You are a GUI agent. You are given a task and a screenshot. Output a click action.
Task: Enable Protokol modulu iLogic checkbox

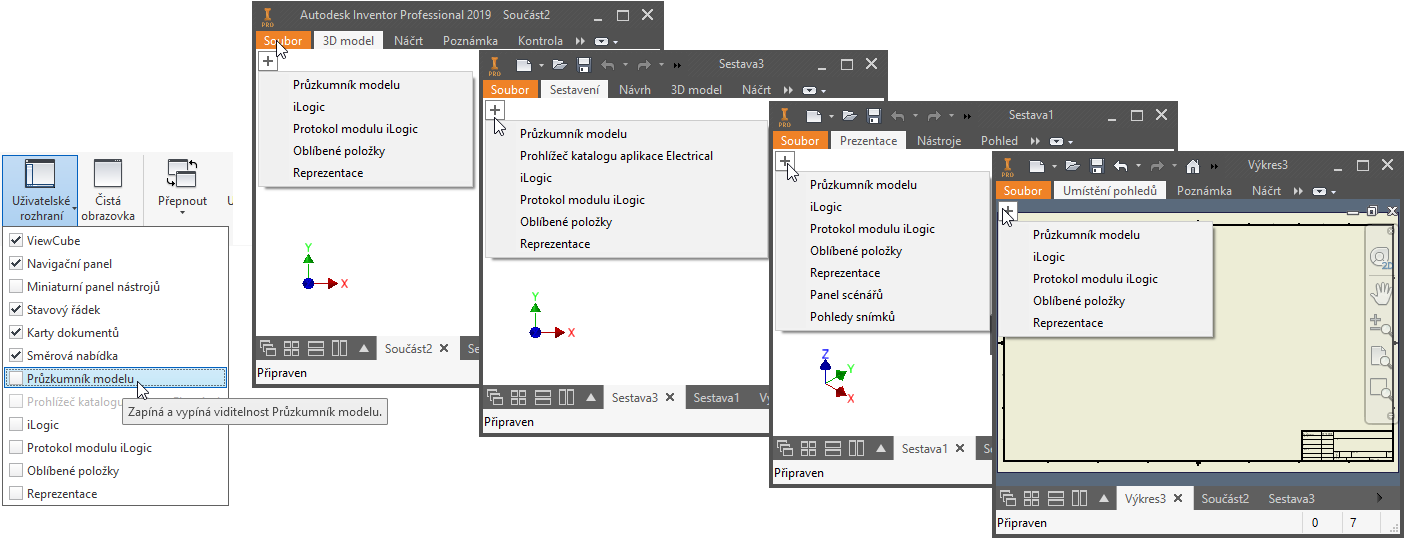click(16, 448)
